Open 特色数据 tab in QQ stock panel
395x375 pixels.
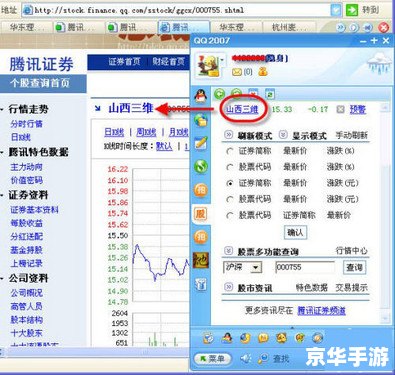(x=312, y=287)
